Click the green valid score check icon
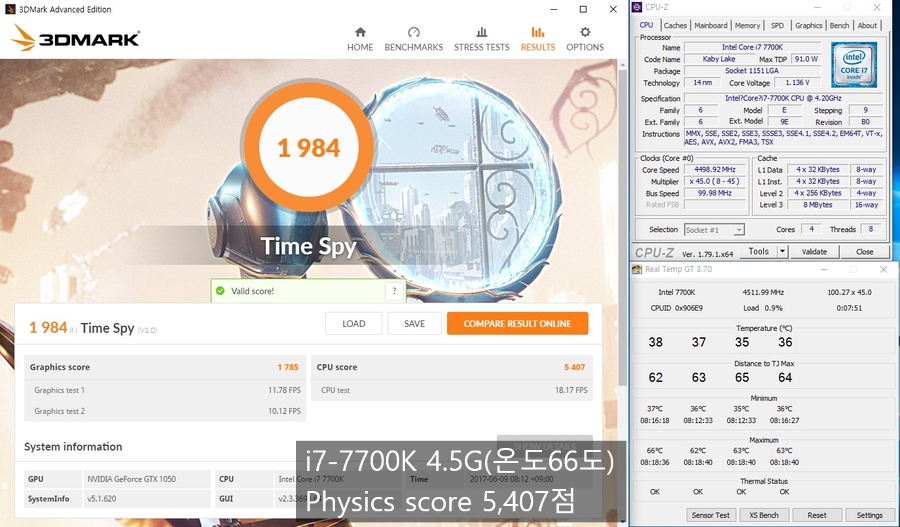The width and height of the screenshot is (900, 527). click(220, 291)
